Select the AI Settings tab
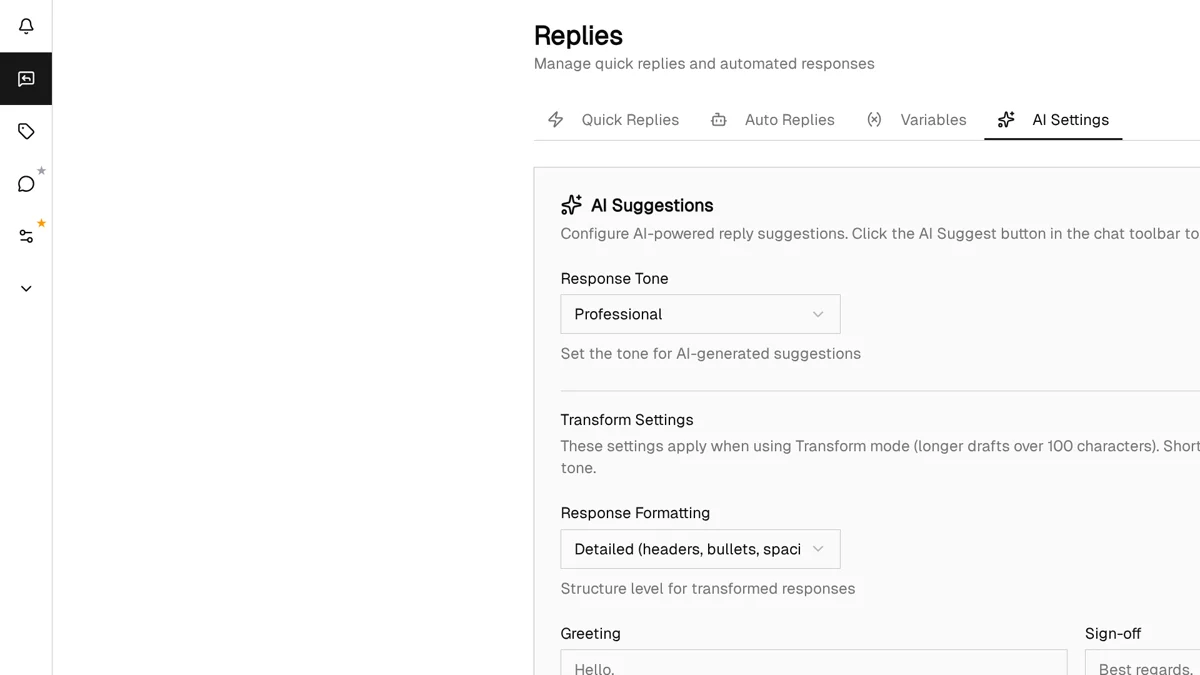 point(1070,119)
